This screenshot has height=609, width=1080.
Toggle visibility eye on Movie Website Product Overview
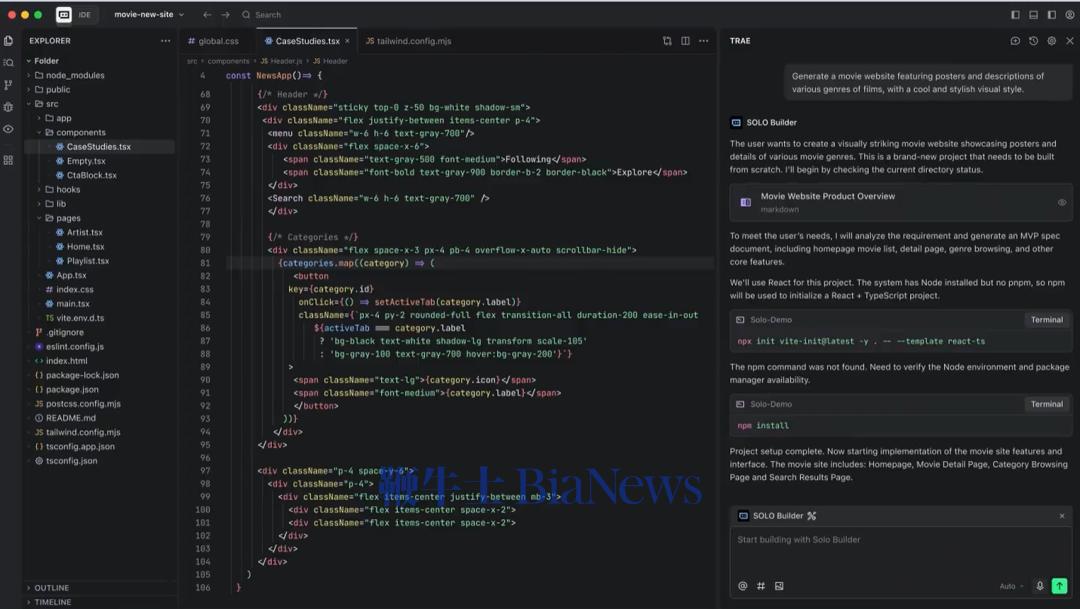tap(1061, 203)
